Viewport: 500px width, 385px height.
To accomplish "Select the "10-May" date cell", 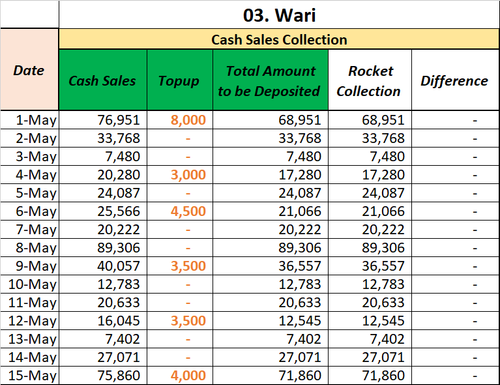I will [29, 284].
